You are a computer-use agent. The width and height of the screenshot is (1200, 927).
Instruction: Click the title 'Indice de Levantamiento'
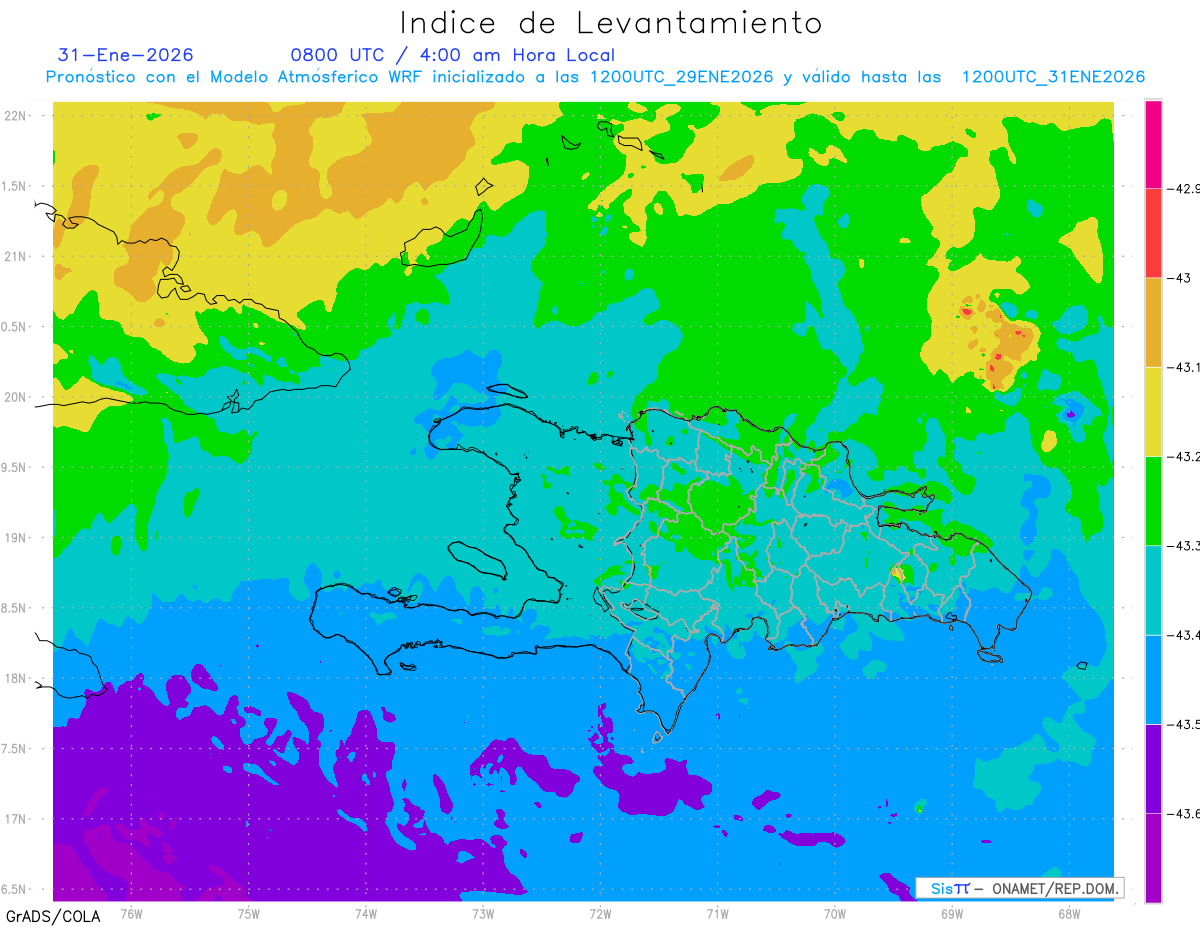tap(611, 23)
